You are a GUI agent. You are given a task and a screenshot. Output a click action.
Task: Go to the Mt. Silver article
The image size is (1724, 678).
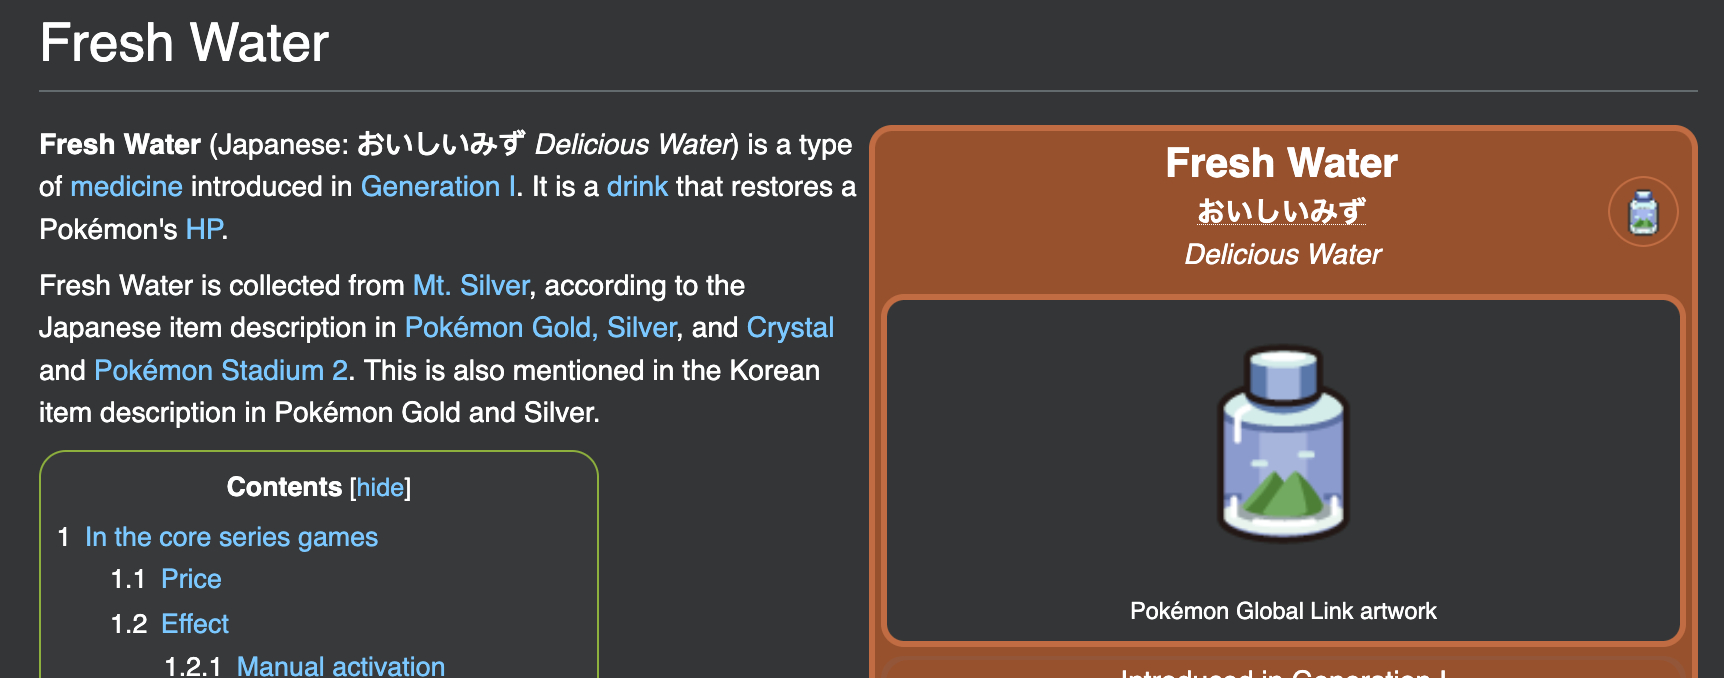470,286
